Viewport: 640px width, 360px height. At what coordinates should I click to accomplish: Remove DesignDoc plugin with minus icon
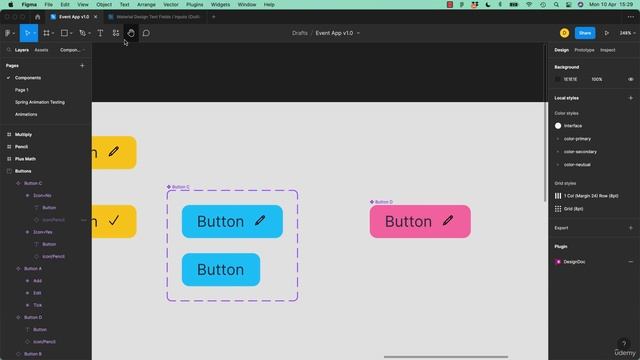pos(631,262)
